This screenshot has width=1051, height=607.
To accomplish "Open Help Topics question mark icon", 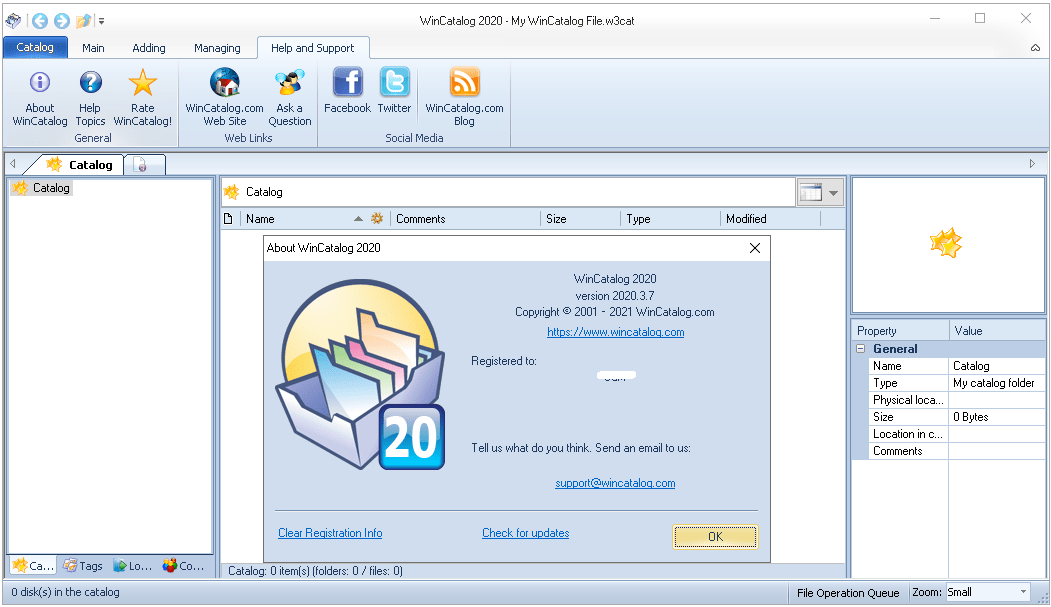I will tap(90, 82).
